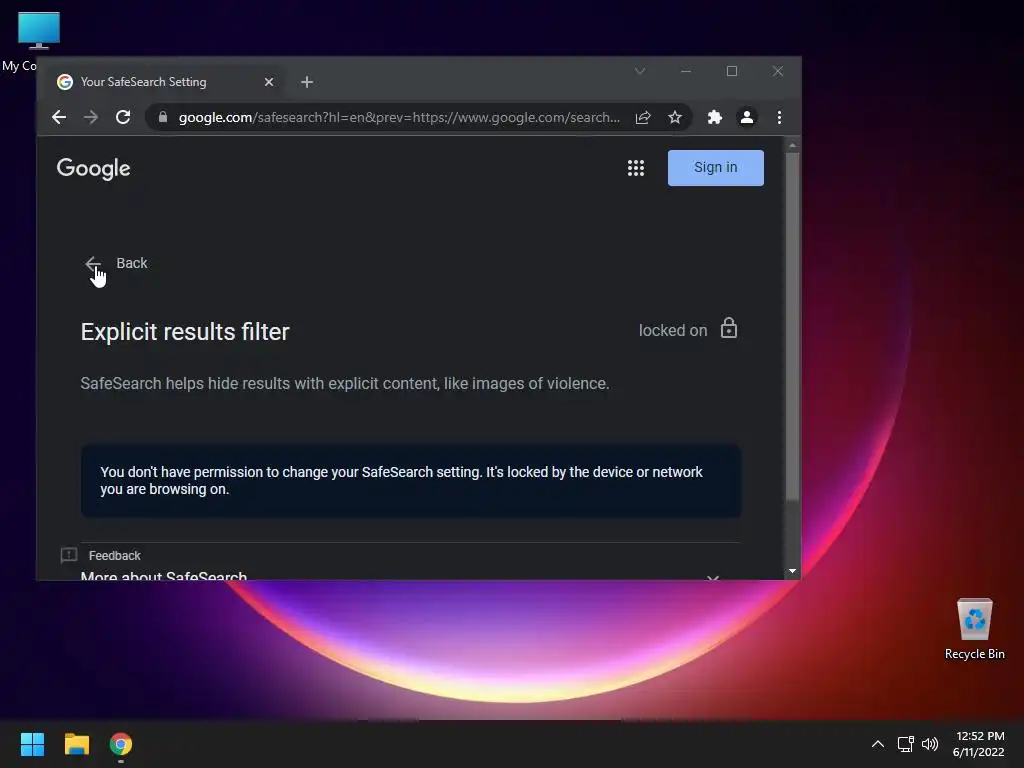Open the Google apps grid
The width and height of the screenshot is (1024, 768).
pyautogui.click(x=635, y=168)
